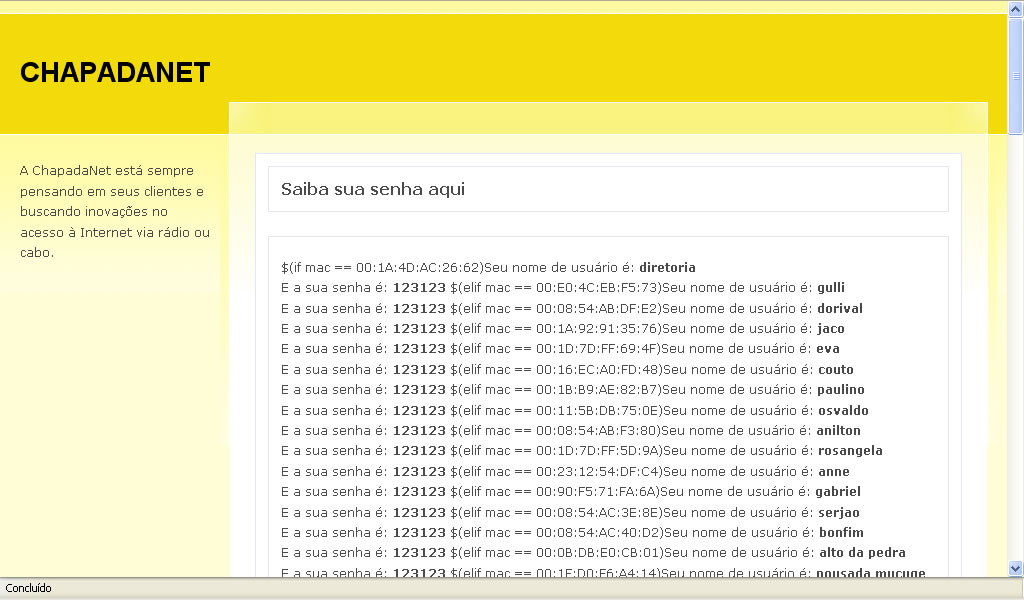Click MAC address 00:1D:7D:FF:5D:9A
This screenshot has height=600, width=1024.
coord(598,451)
